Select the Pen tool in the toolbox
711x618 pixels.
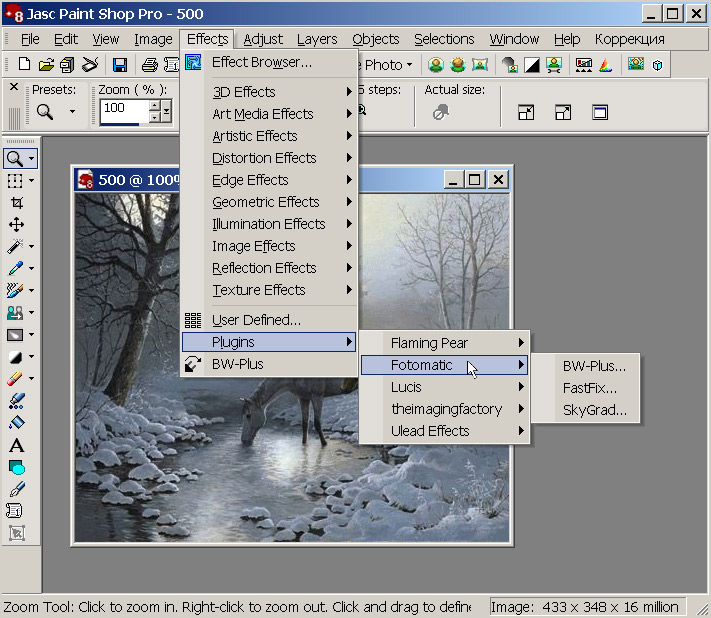[x=16, y=489]
